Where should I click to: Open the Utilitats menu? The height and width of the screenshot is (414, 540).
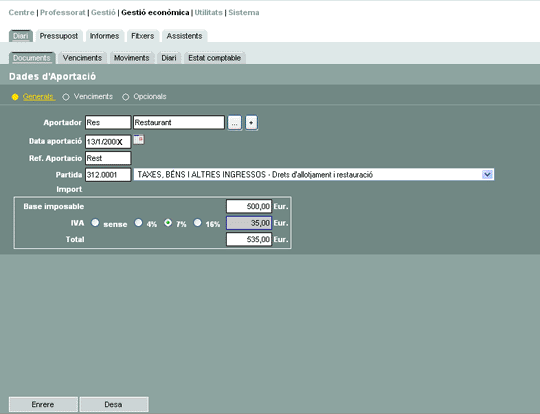[x=208, y=12]
